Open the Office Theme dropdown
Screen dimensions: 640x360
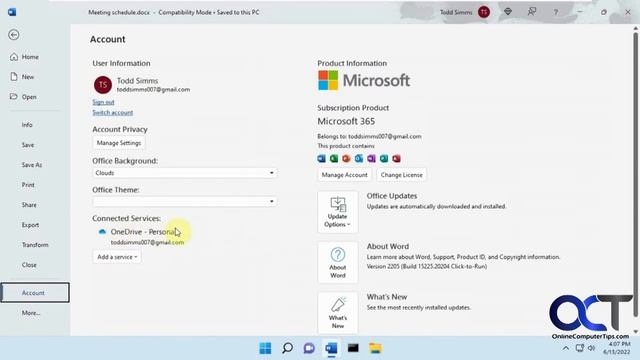point(184,202)
